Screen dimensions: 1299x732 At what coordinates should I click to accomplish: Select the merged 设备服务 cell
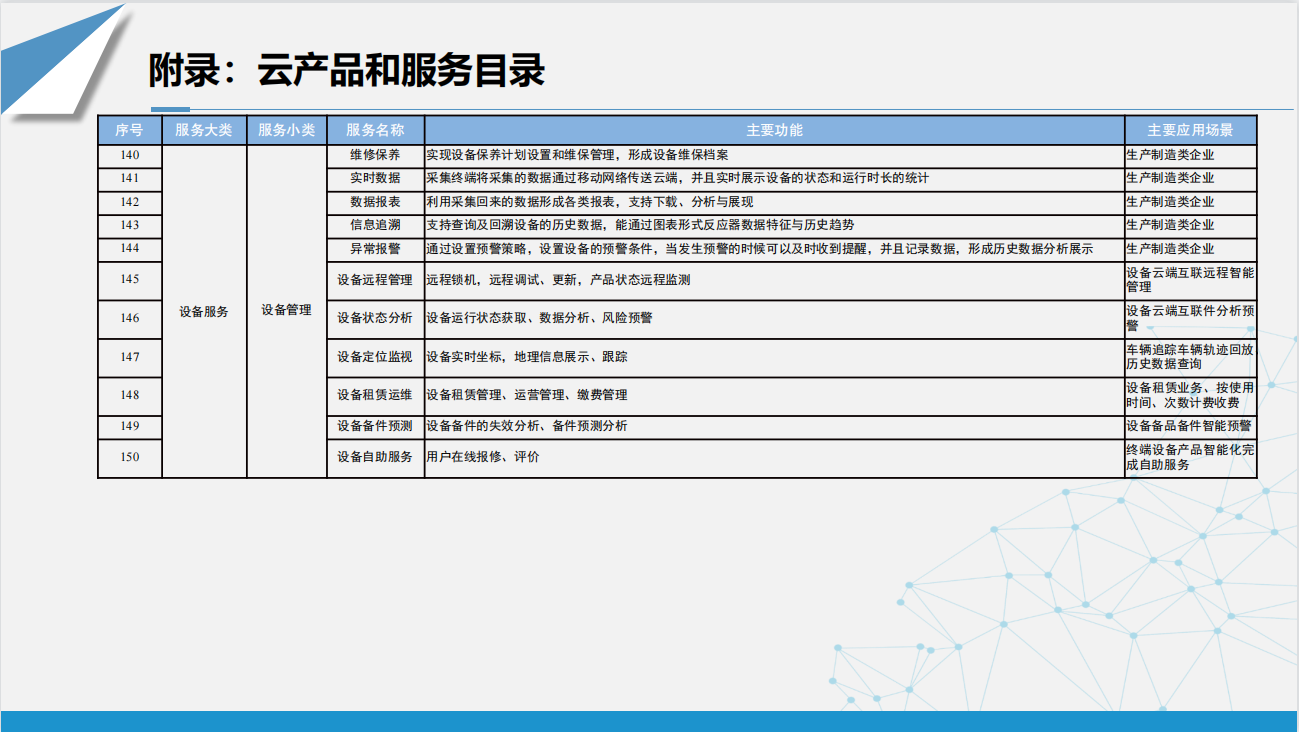(204, 311)
